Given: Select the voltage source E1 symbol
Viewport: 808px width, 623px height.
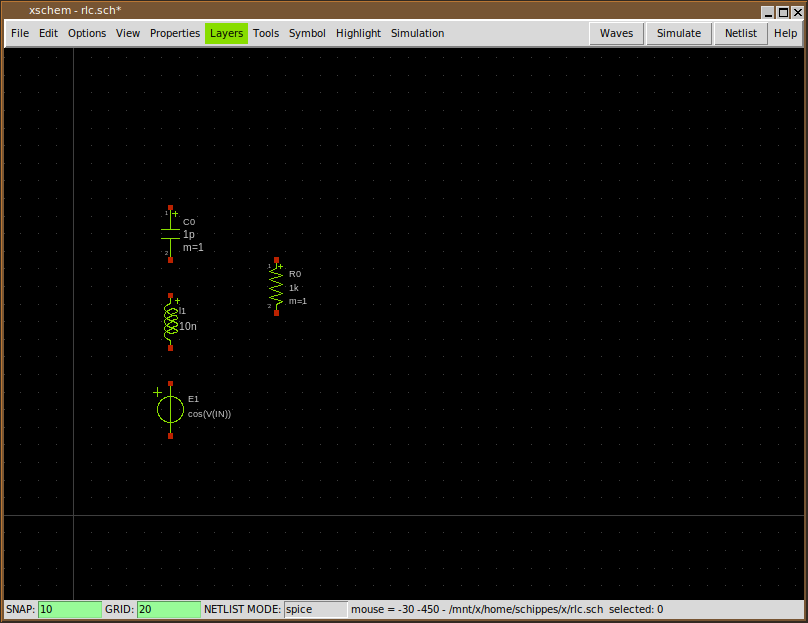Looking at the screenshot, I should pyautogui.click(x=170, y=409).
